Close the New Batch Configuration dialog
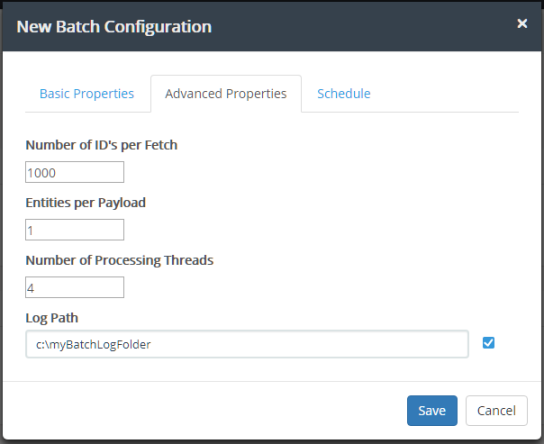 (522, 24)
